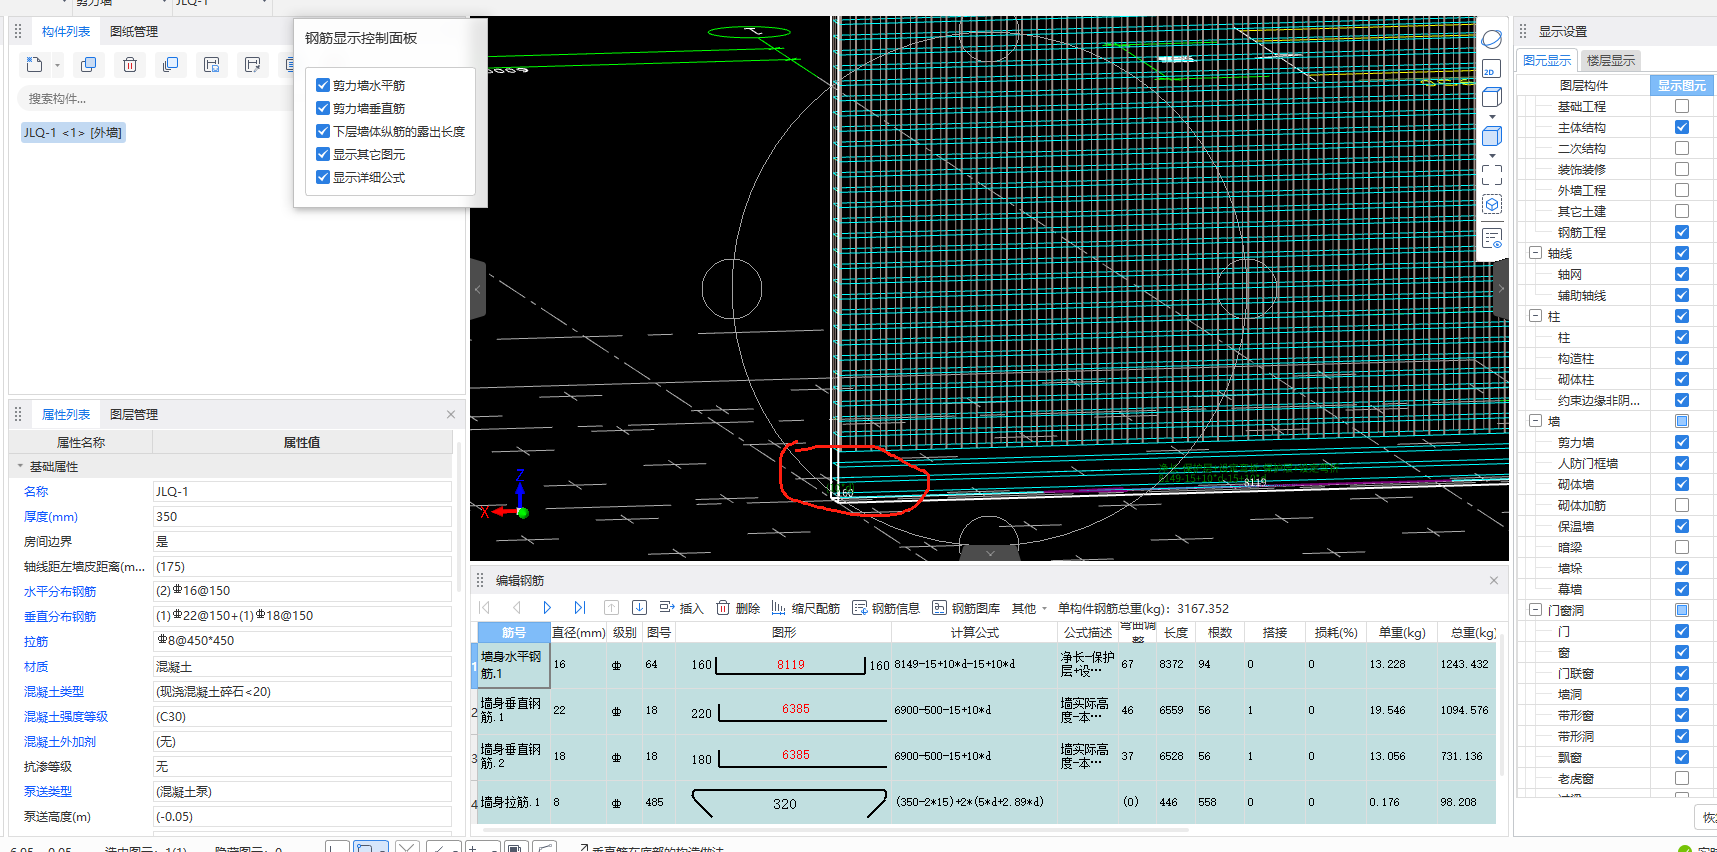The width and height of the screenshot is (1717, 852).
Task: Collapse the 墙 tree node
Action: (x=1535, y=421)
